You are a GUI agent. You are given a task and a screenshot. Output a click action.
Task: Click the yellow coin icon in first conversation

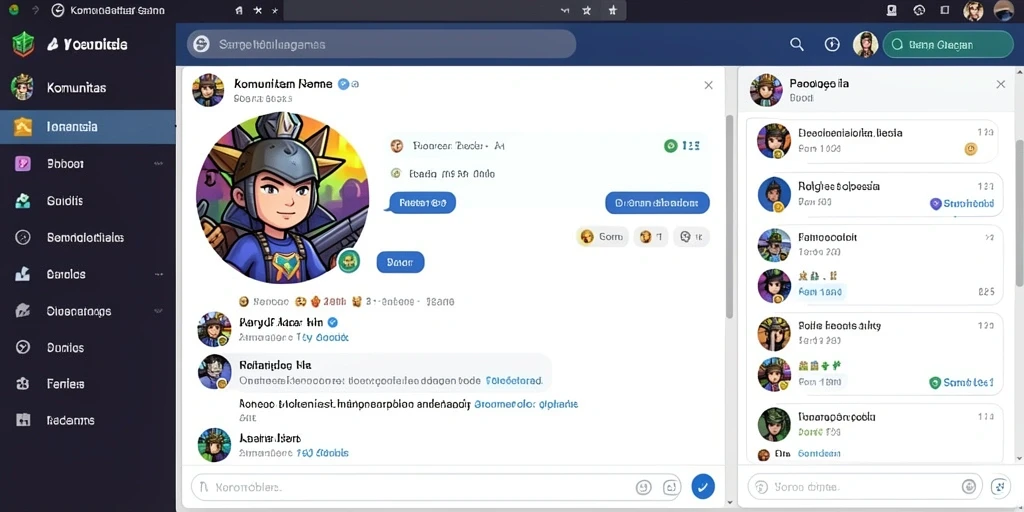970,149
